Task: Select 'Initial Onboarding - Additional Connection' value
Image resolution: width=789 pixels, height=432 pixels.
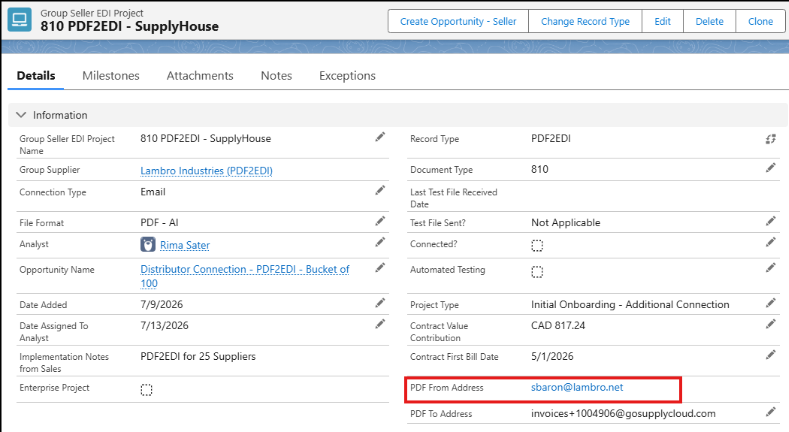Action: click(630, 304)
